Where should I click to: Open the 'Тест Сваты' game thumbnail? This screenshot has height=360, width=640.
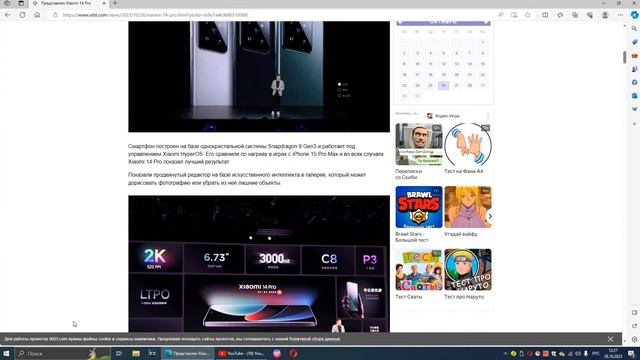pyautogui.click(x=419, y=270)
